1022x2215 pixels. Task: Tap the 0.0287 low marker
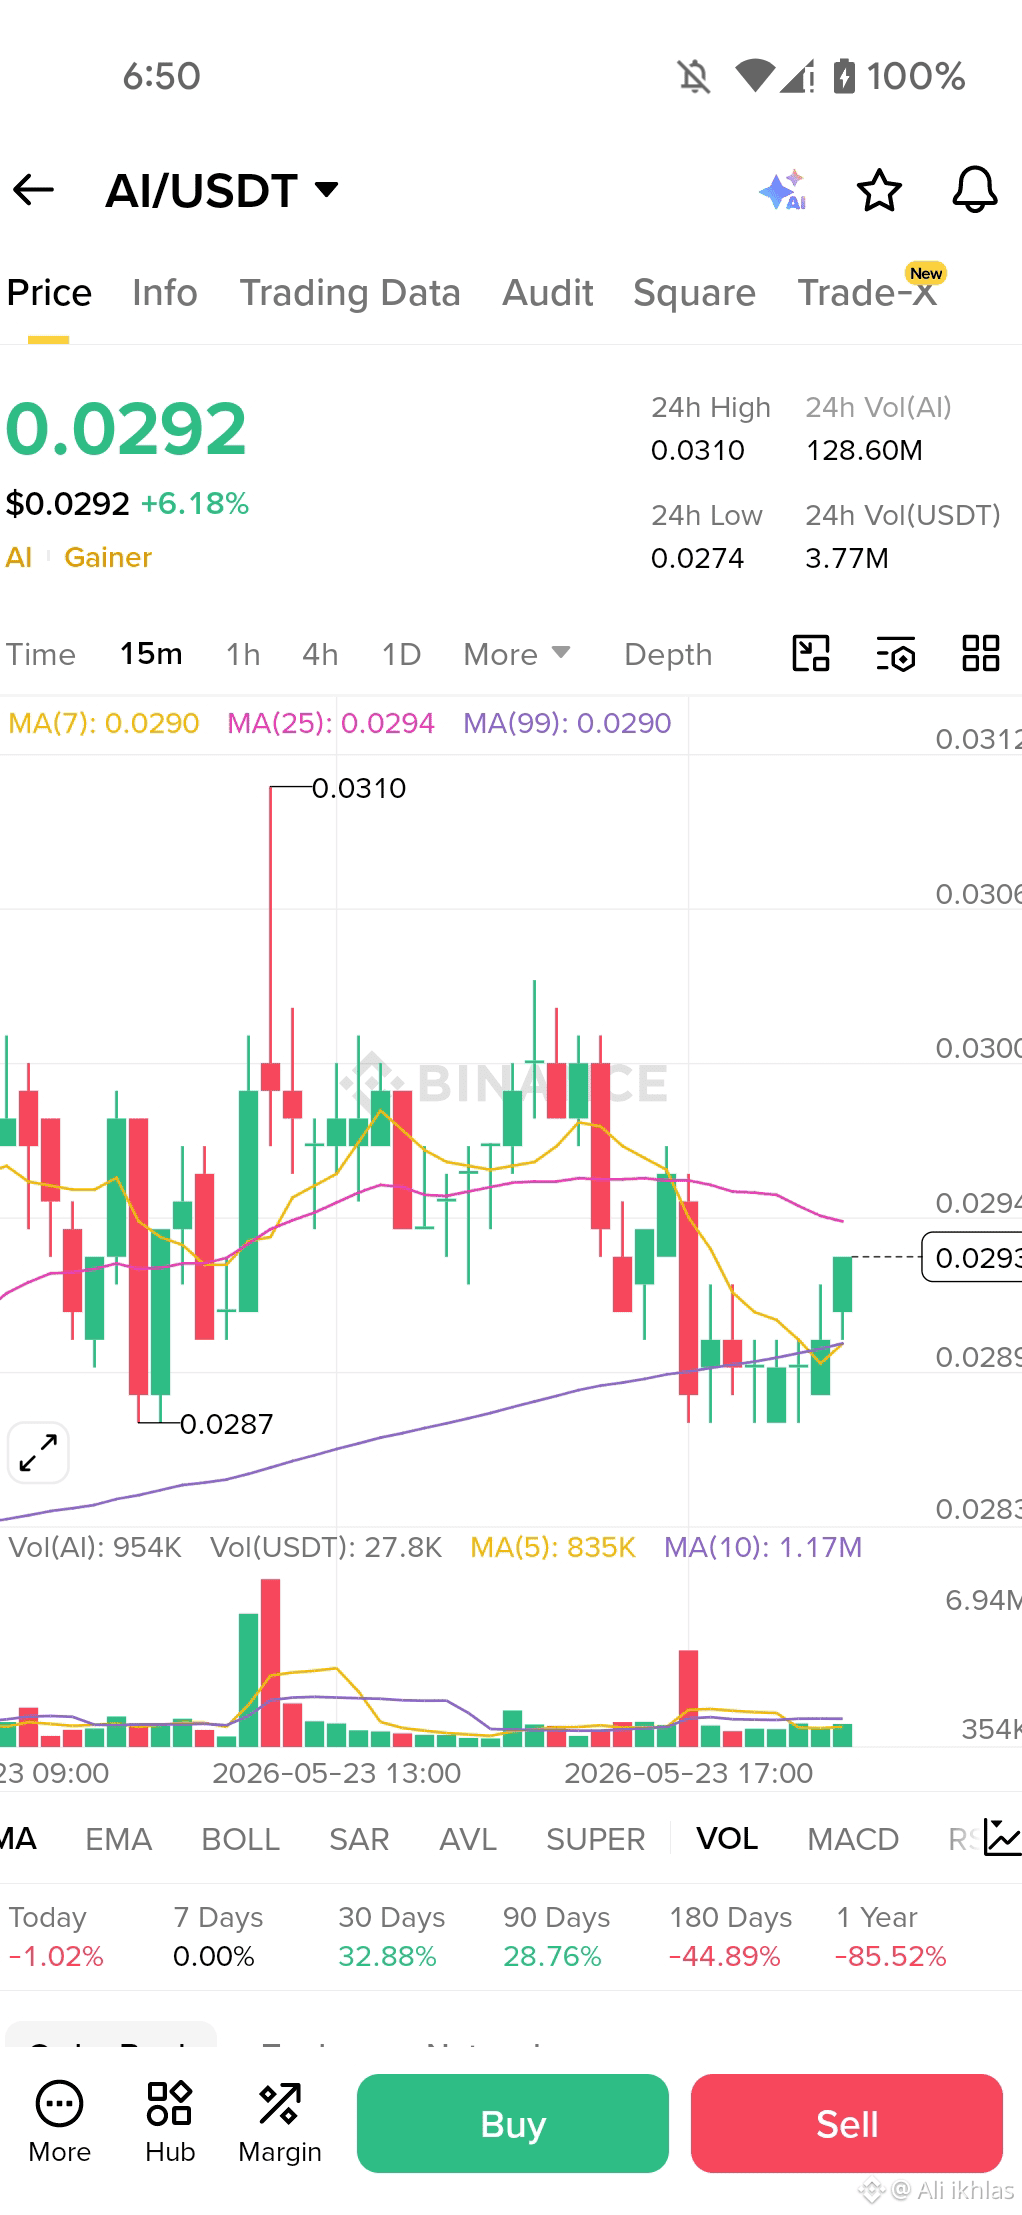(x=226, y=1424)
